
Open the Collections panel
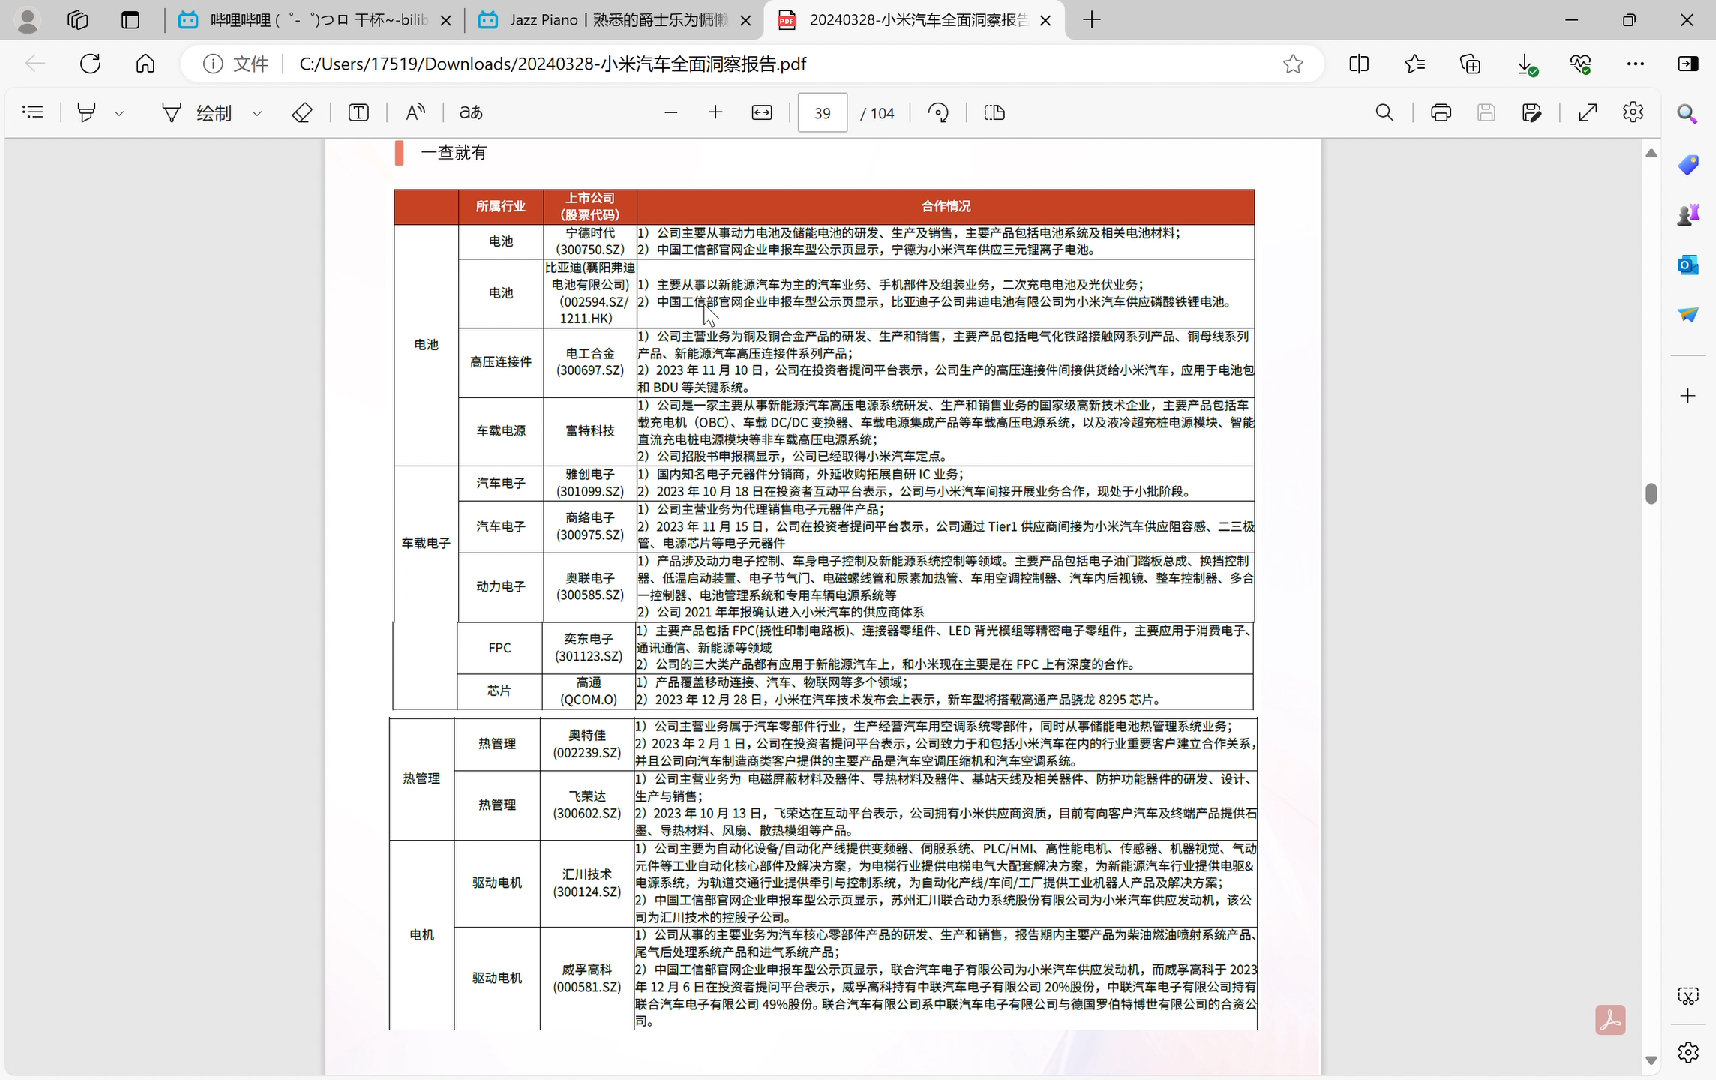[1470, 64]
